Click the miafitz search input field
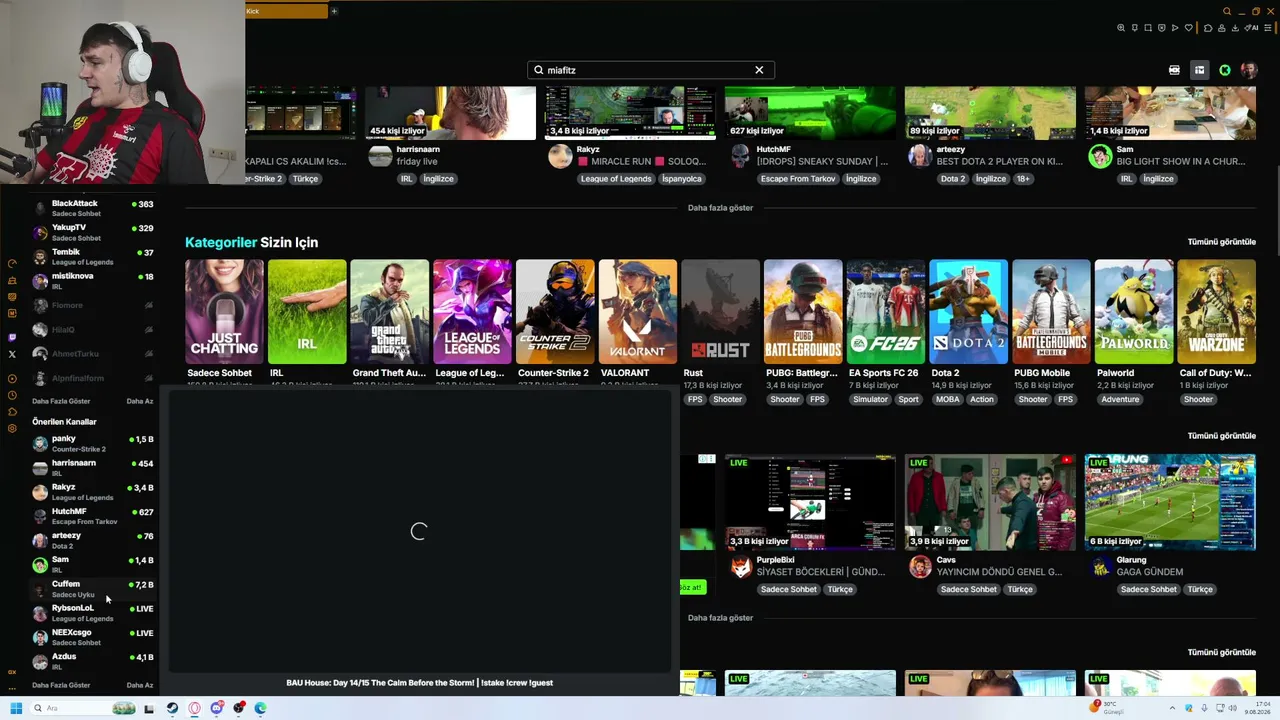 [x=650, y=70]
